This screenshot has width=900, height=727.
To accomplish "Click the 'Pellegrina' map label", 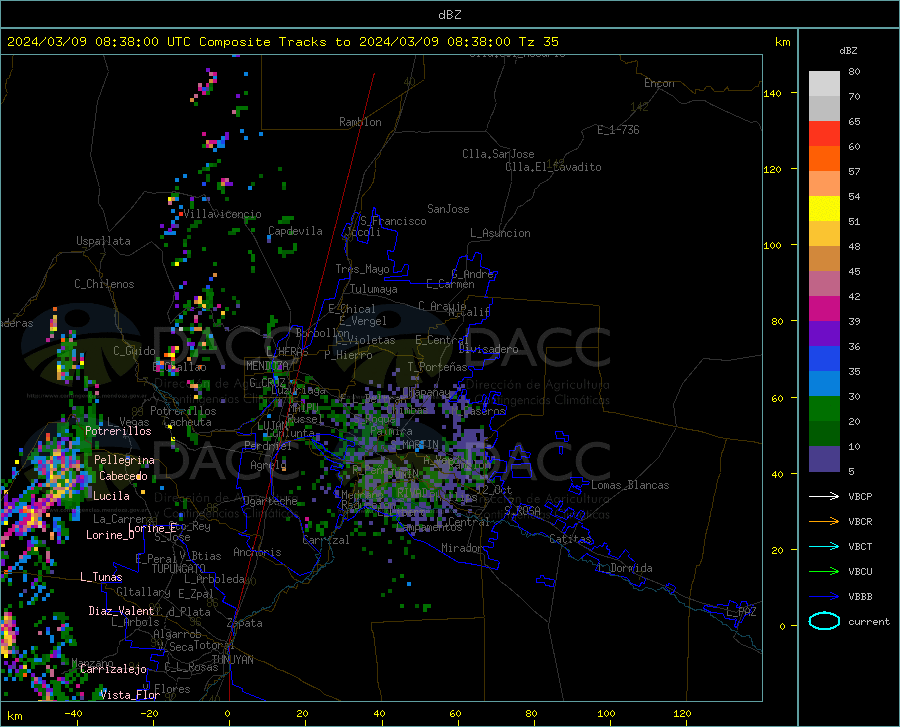I will pyautogui.click(x=124, y=460).
